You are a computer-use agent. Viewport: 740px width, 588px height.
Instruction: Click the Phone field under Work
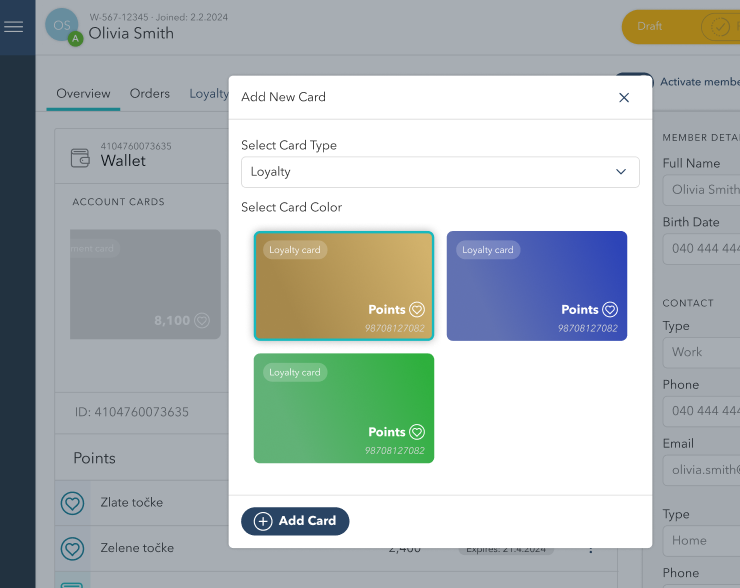pyautogui.click(x=701, y=411)
